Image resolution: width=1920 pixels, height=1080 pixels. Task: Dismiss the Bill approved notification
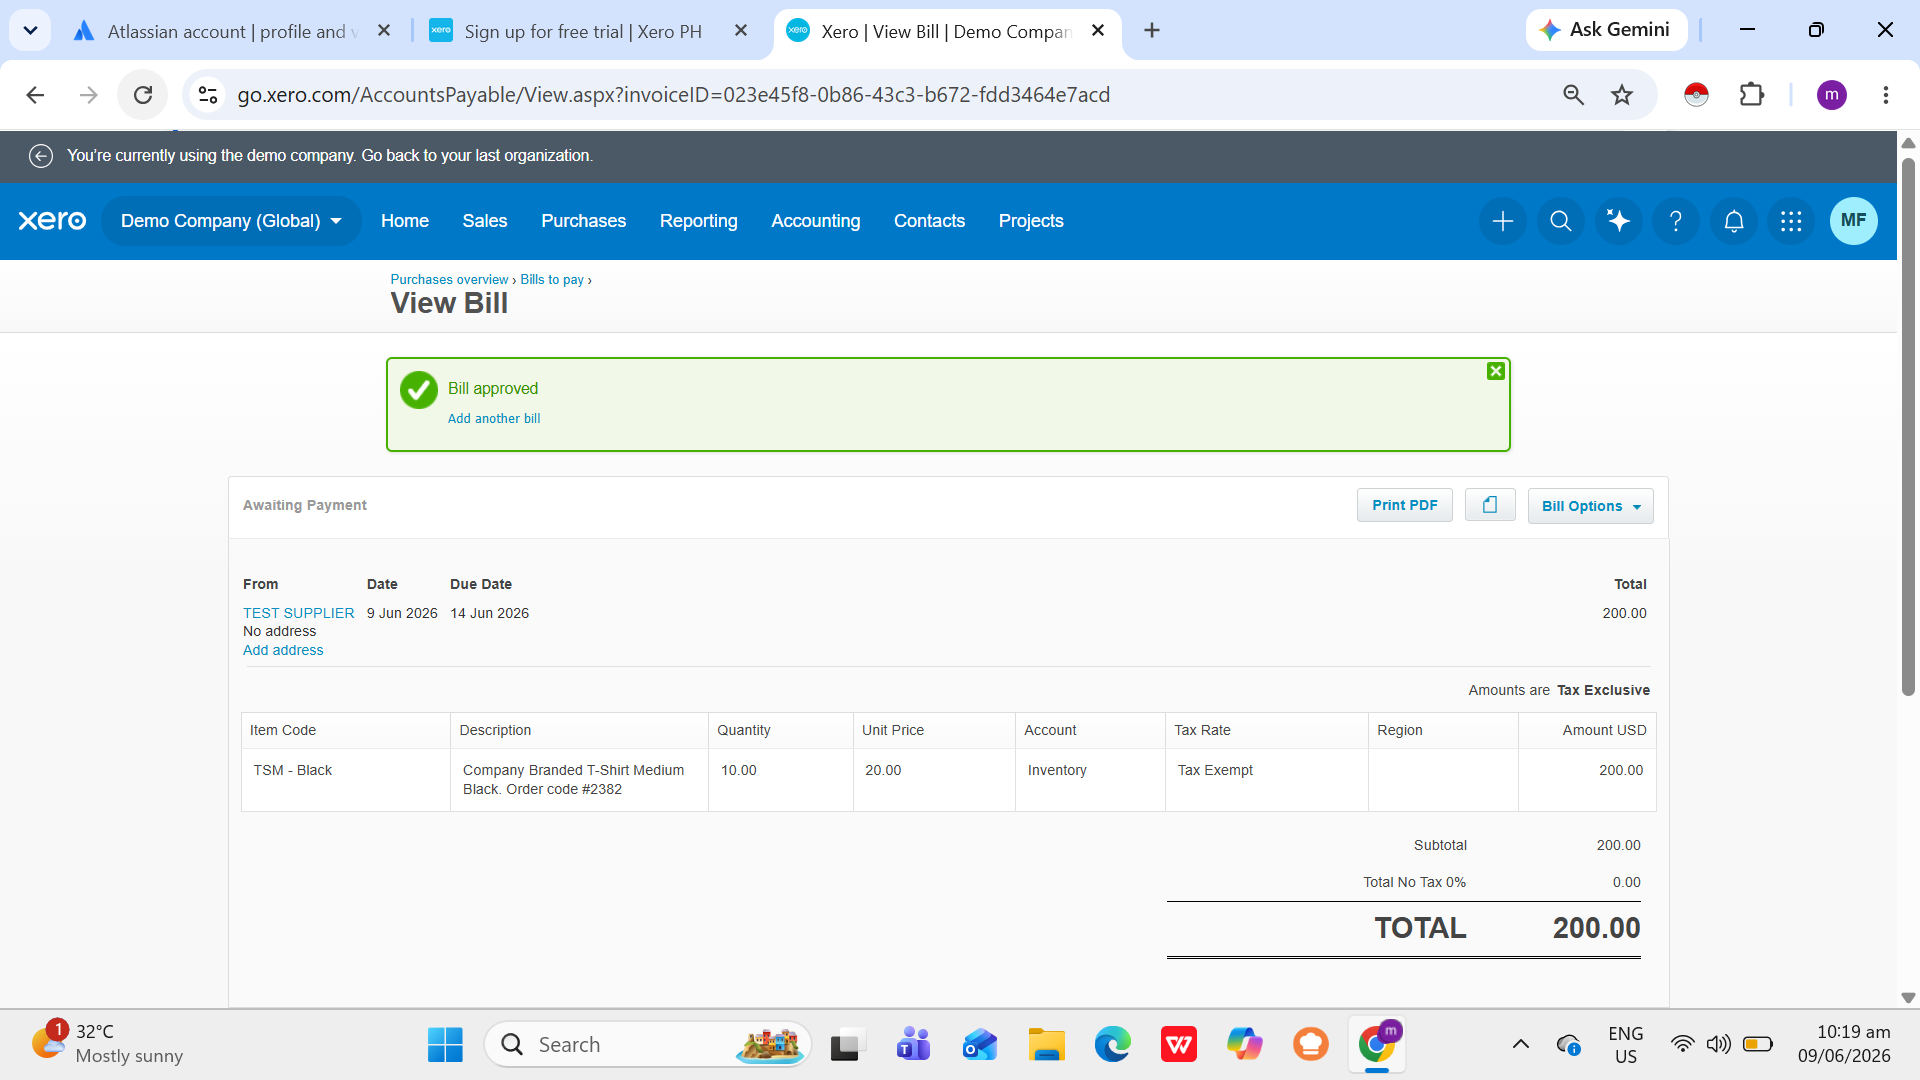pos(1495,371)
